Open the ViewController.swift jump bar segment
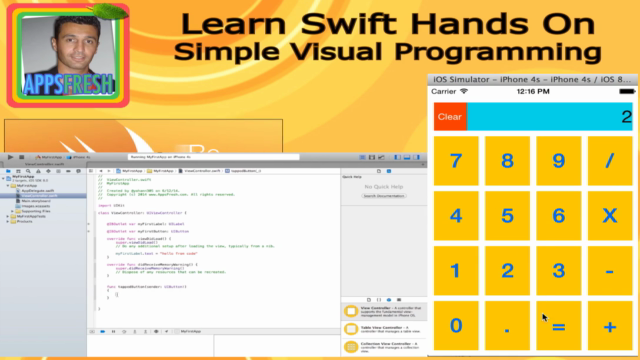The width and height of the screenshot is (640, 360). point(199,171)
